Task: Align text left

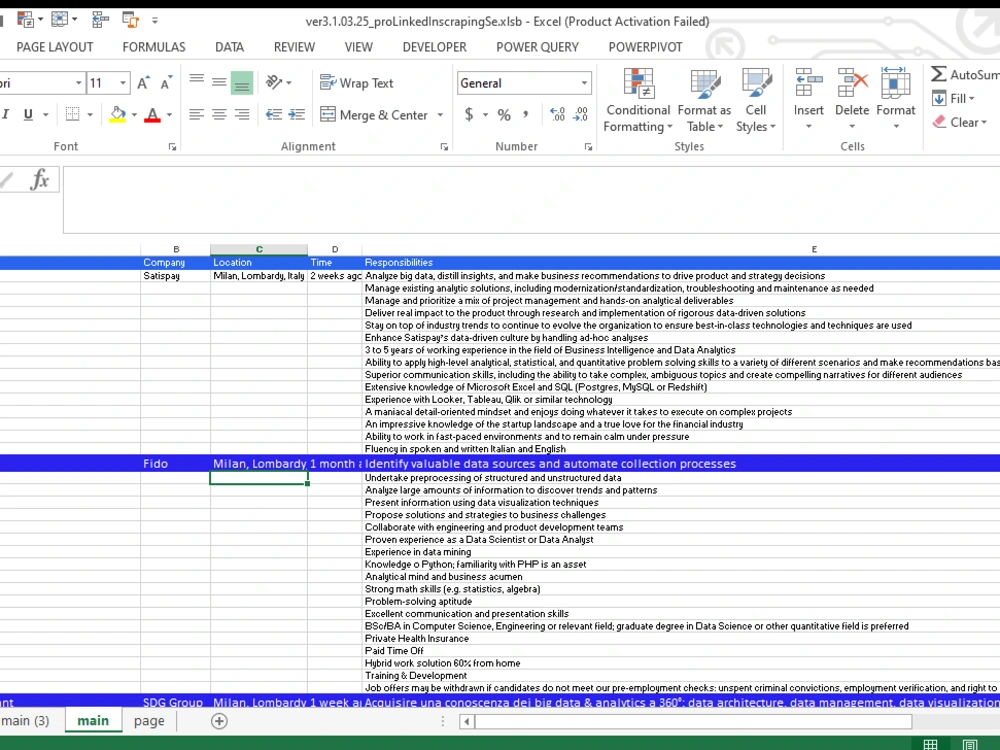Action: [x=196, y=115]
